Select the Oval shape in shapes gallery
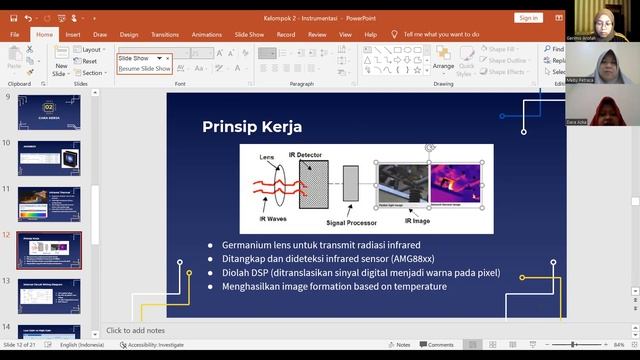The width and height of the screenshot is (640, 360). pos(407,50)
